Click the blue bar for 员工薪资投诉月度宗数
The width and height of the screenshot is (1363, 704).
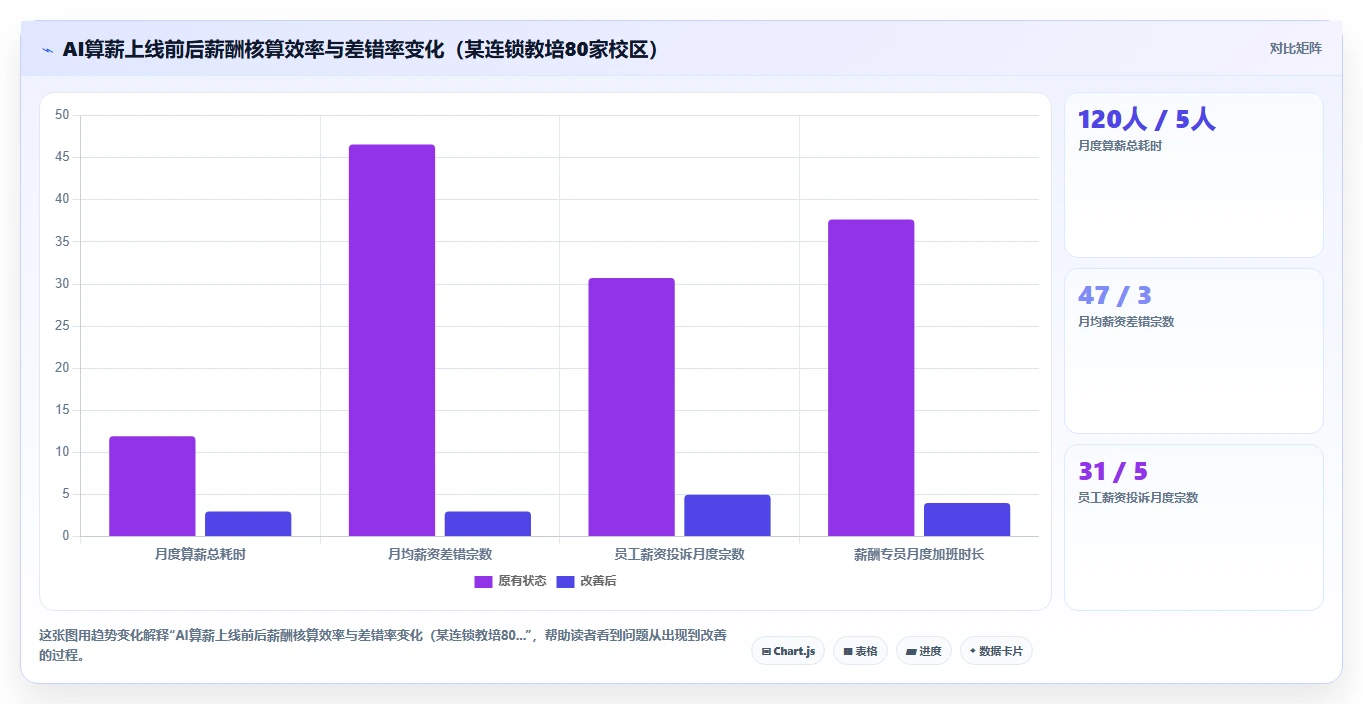[727, 515]
